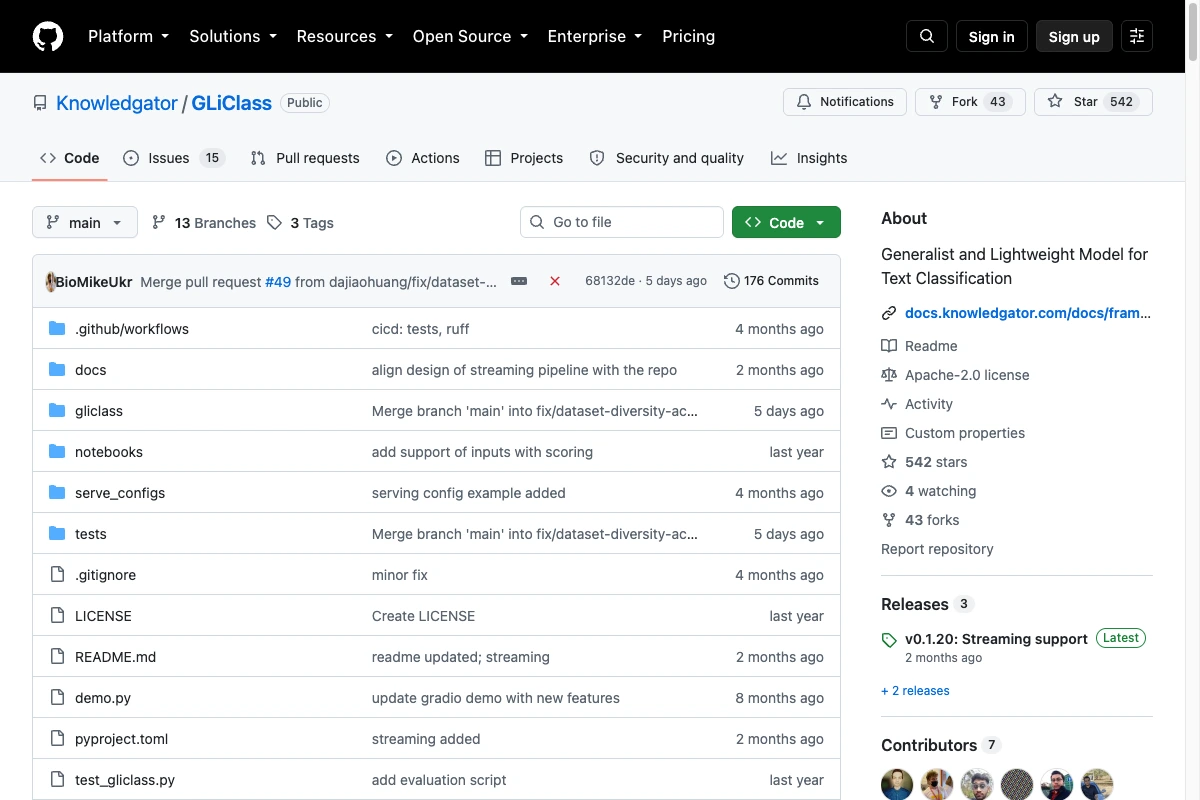Image resolution: width=1200 pixels, height=800 pixels.
Task: Click the gliclass folder icon
Action: click(57, 411)
